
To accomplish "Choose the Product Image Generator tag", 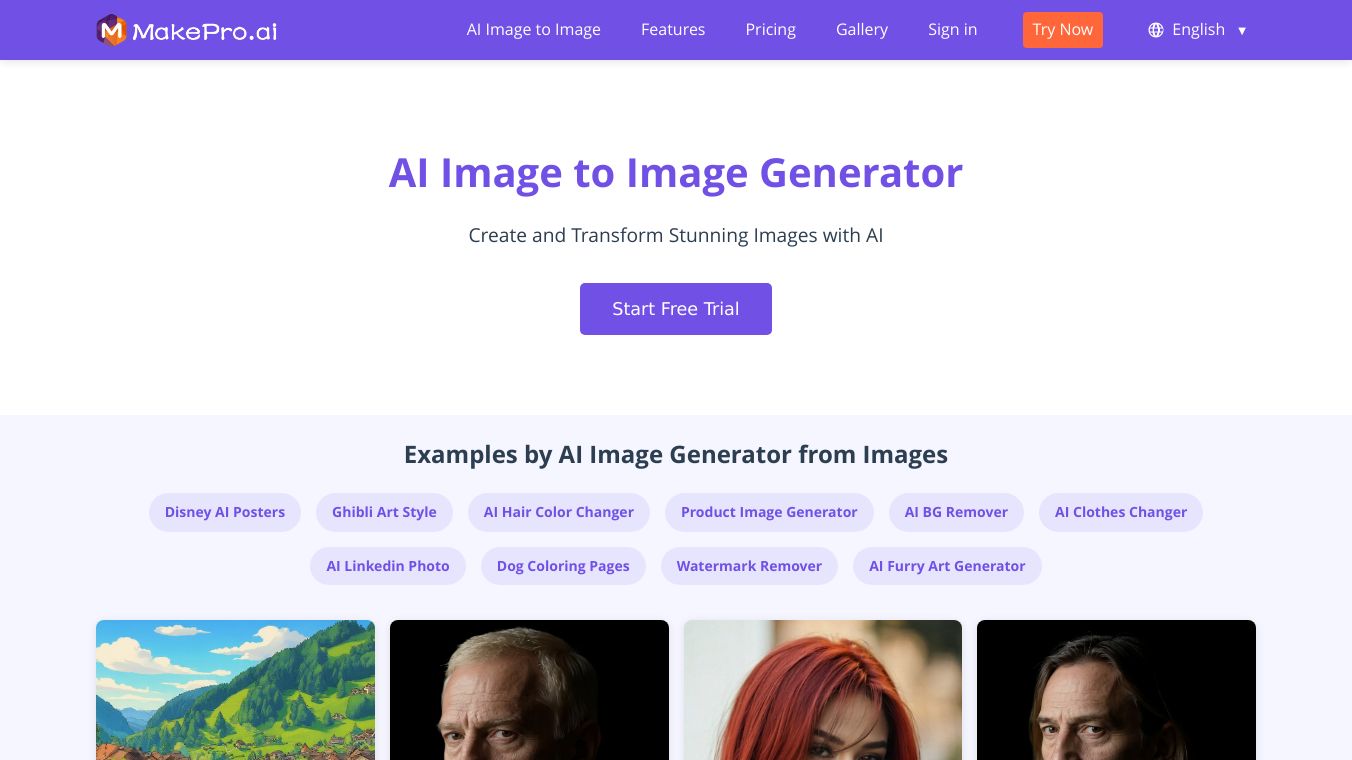I will point(769,512).
